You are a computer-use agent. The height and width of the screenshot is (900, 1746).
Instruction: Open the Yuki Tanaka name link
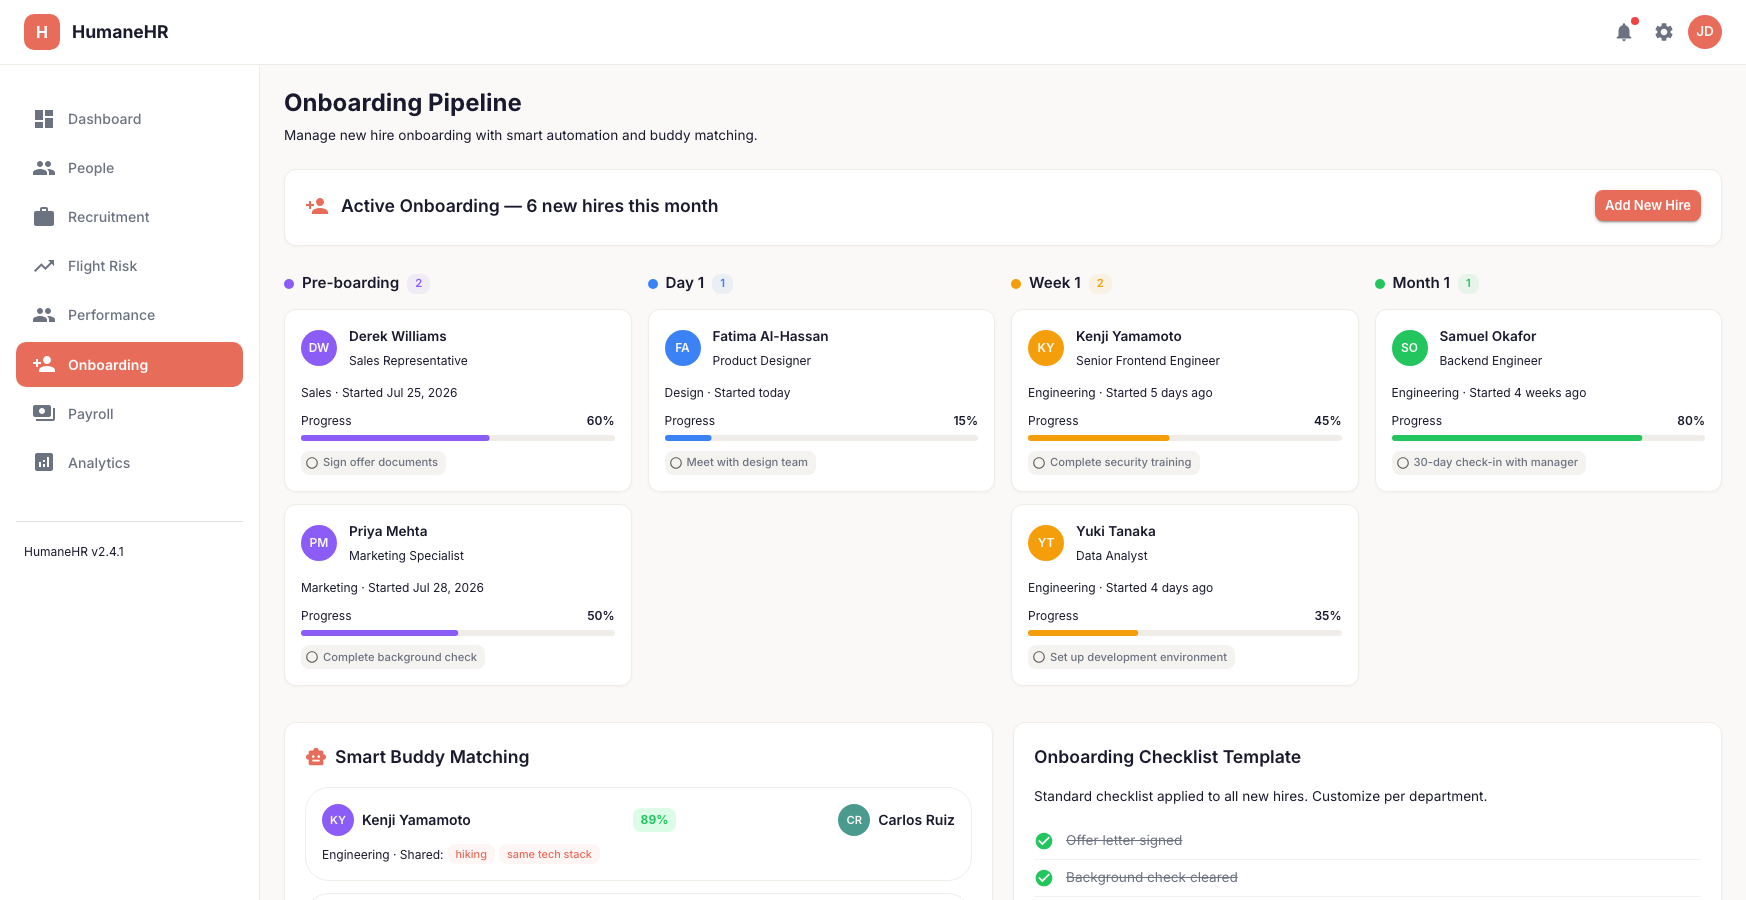pyautogui.click(x=1115, y=532)
